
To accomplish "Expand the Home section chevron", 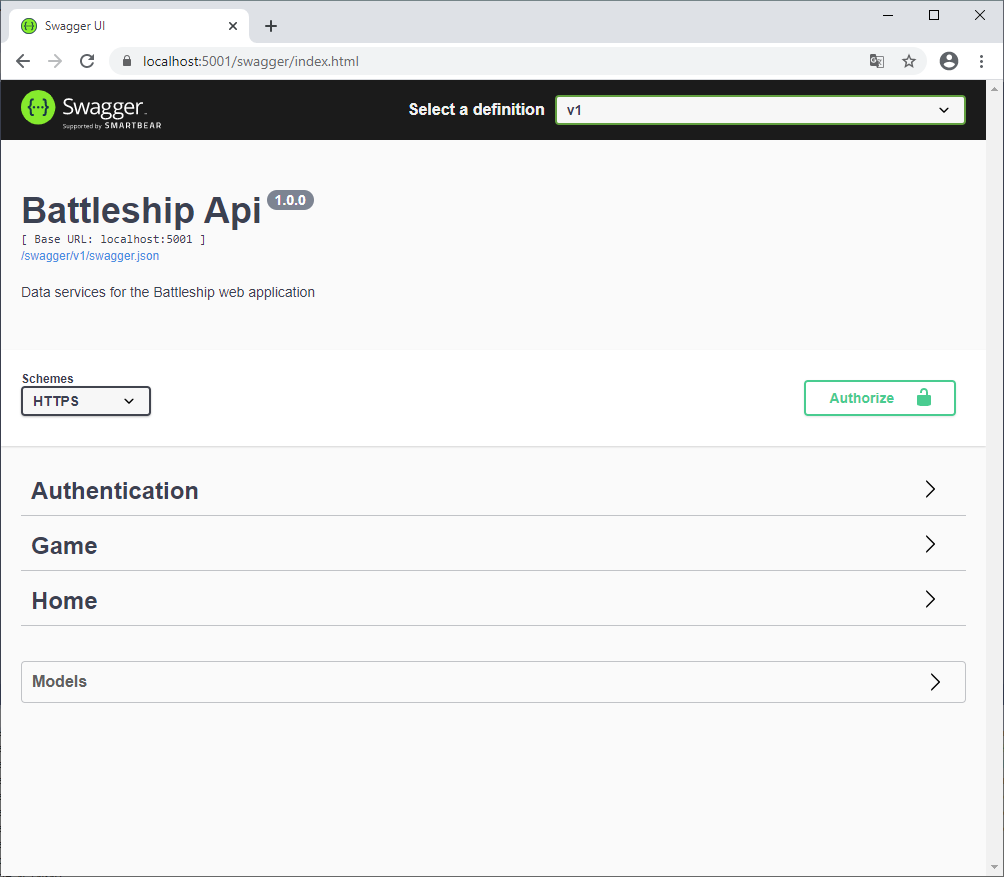I will pos(930,600).
